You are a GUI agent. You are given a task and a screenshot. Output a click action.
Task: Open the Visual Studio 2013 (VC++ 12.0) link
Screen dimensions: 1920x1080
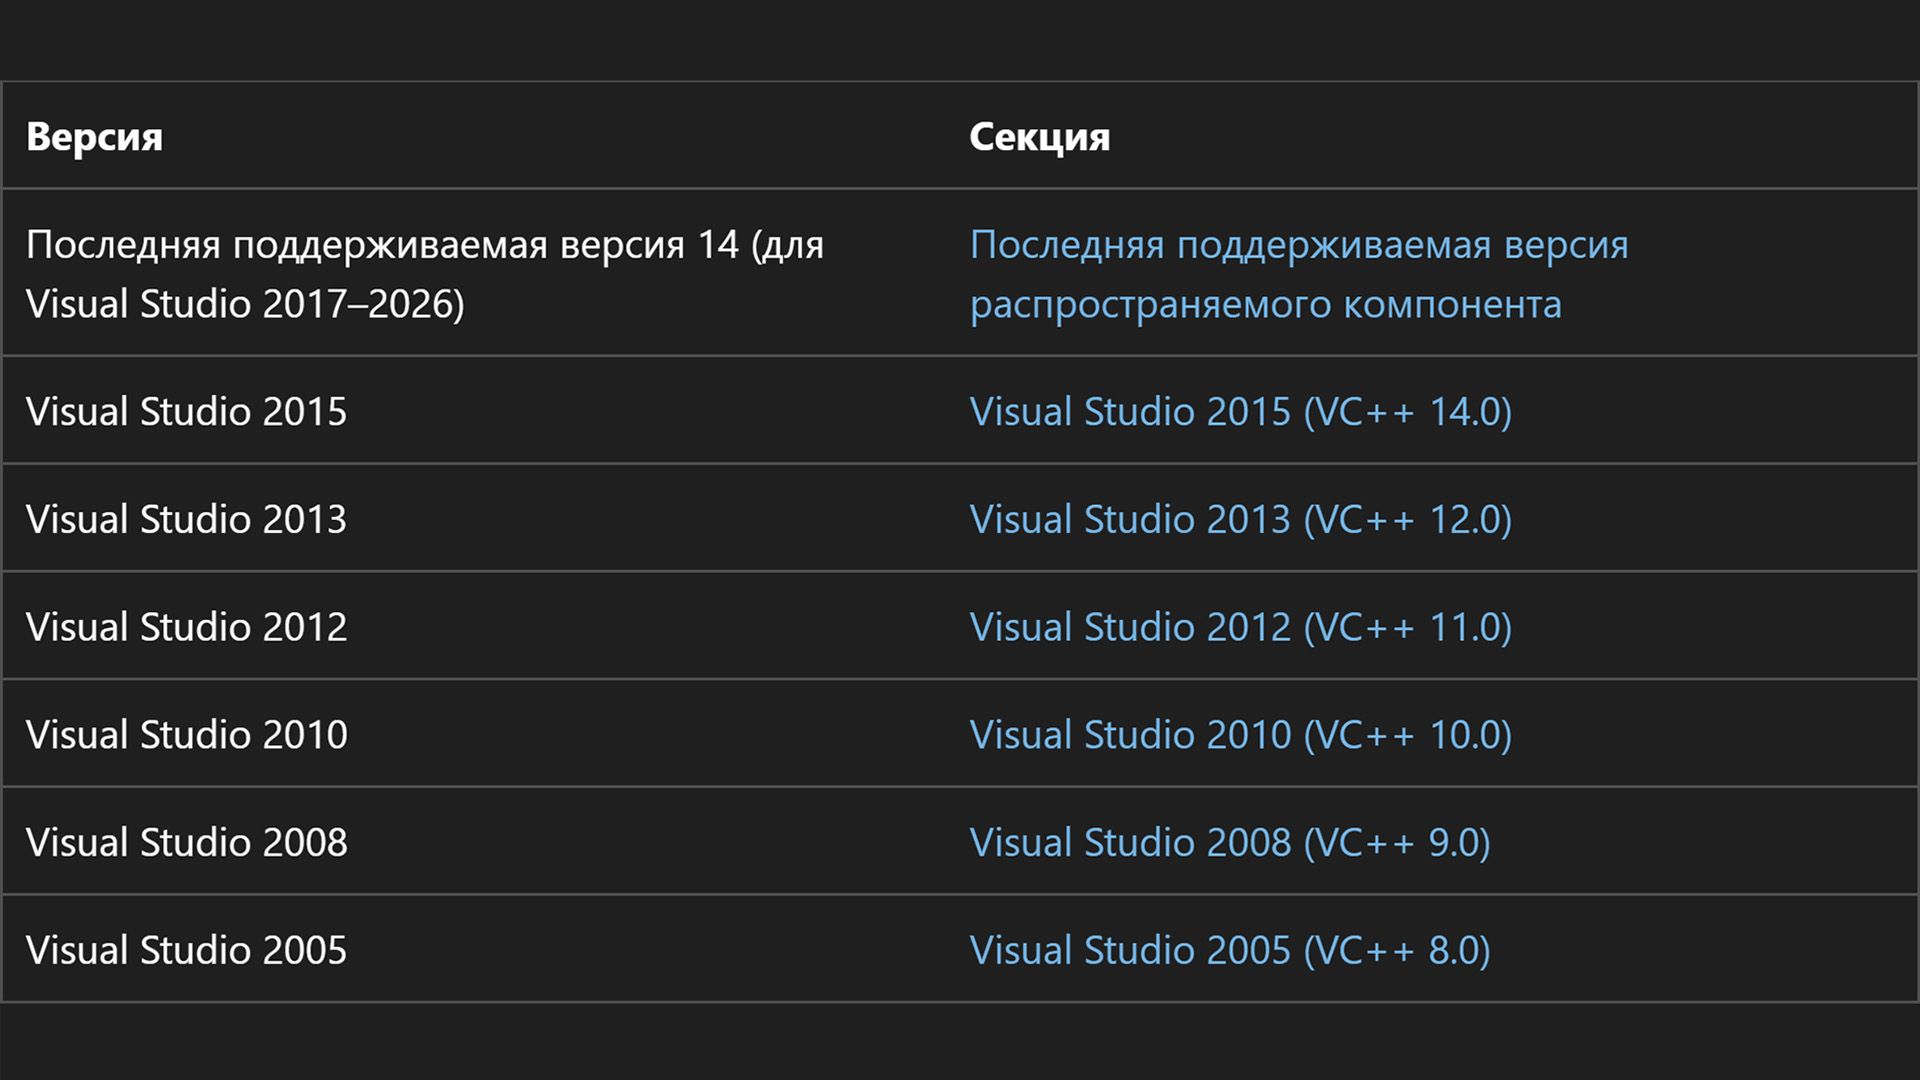click(1240, 519)
